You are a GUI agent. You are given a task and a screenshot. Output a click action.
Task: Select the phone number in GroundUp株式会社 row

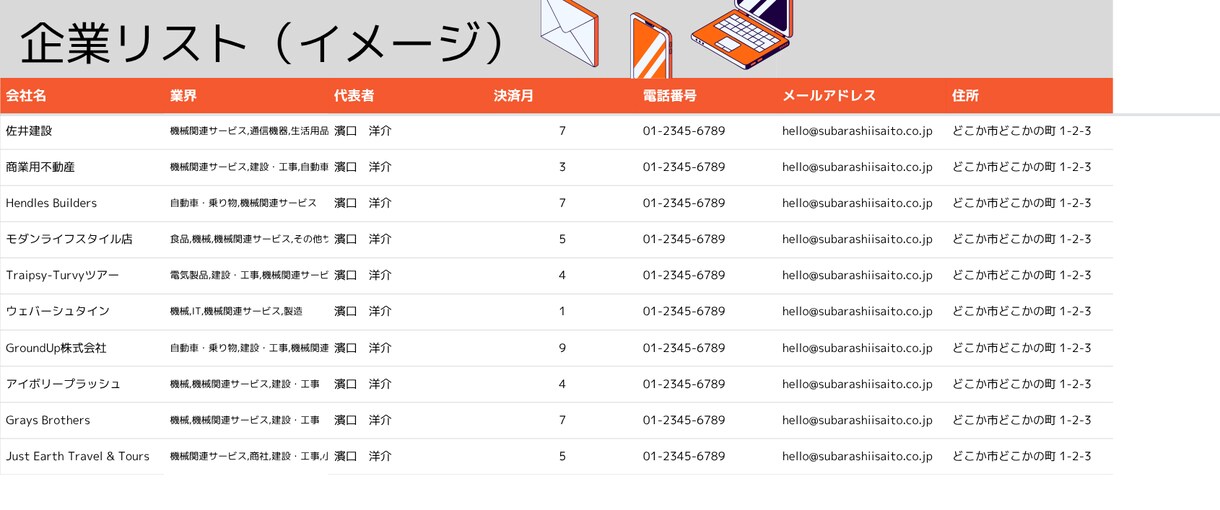coord(684,348)
